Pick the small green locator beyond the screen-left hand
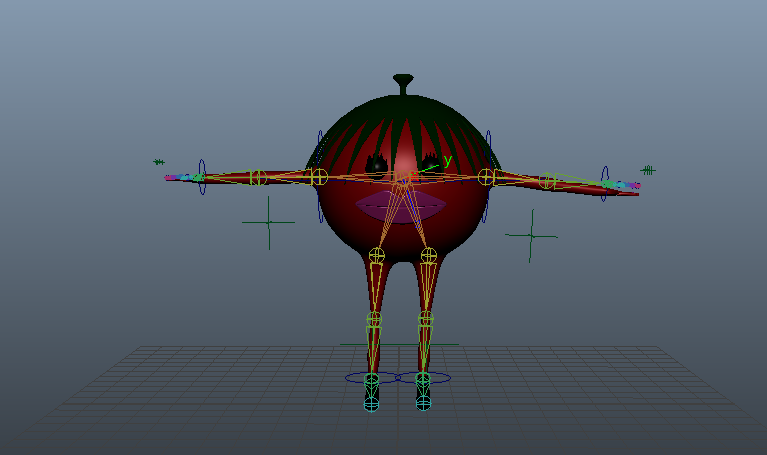Viewport: 767px width, 455px height. tap(158, 161)
